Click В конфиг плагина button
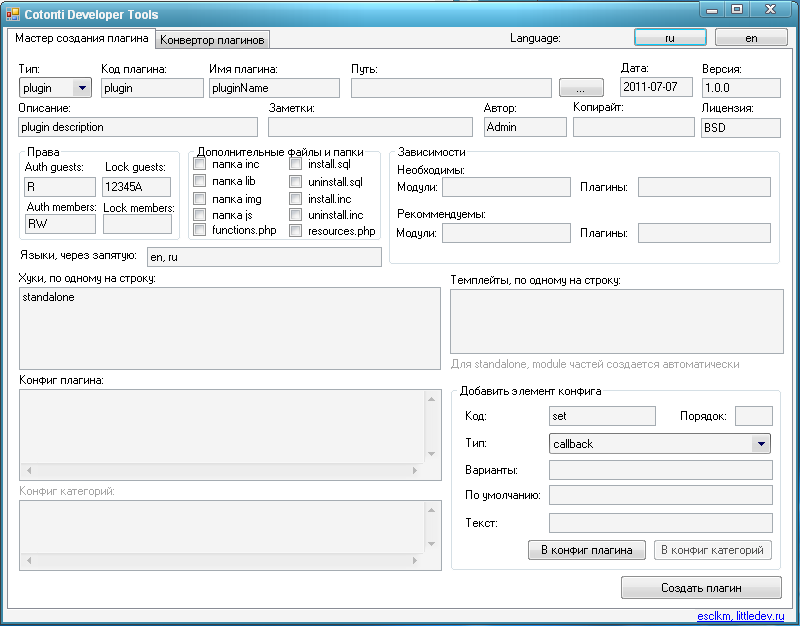Image resolution: width=800 pixels, height=626 pixels. [x=587, y=550]
